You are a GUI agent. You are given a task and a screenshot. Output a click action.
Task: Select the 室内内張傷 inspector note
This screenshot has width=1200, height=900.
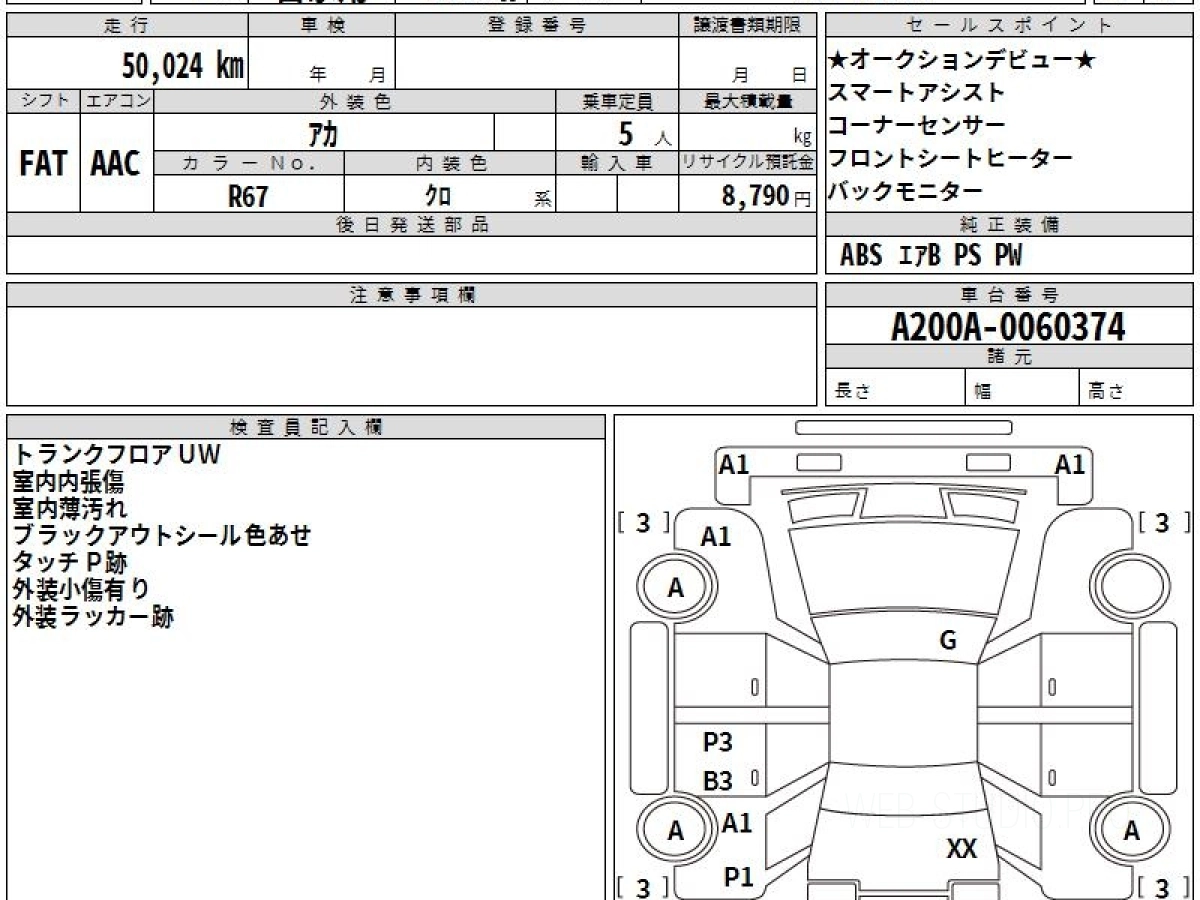click(x=68, y=482)
